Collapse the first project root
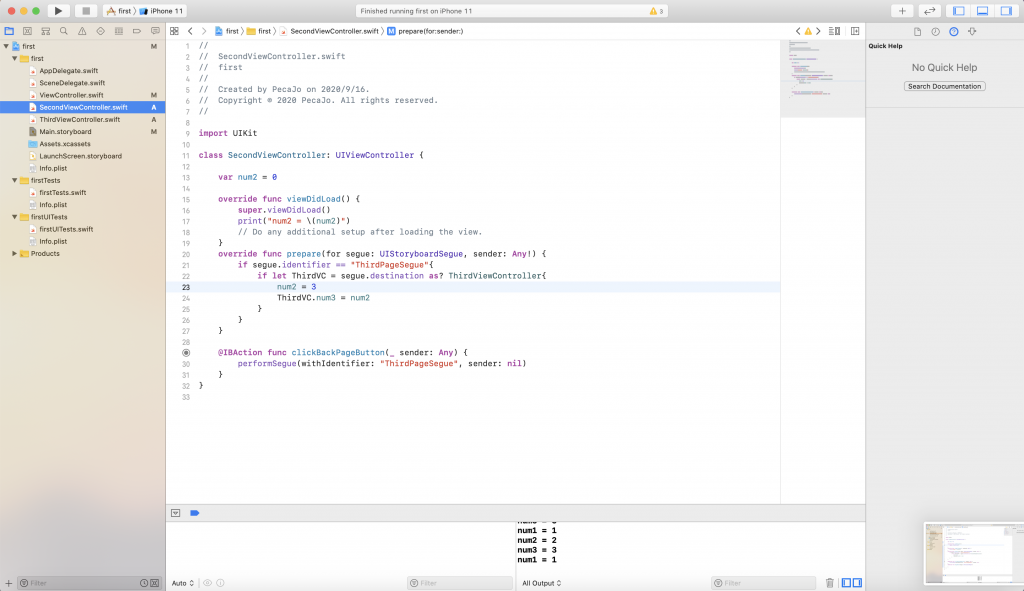The image size is (1024, 591). (6, 46)
